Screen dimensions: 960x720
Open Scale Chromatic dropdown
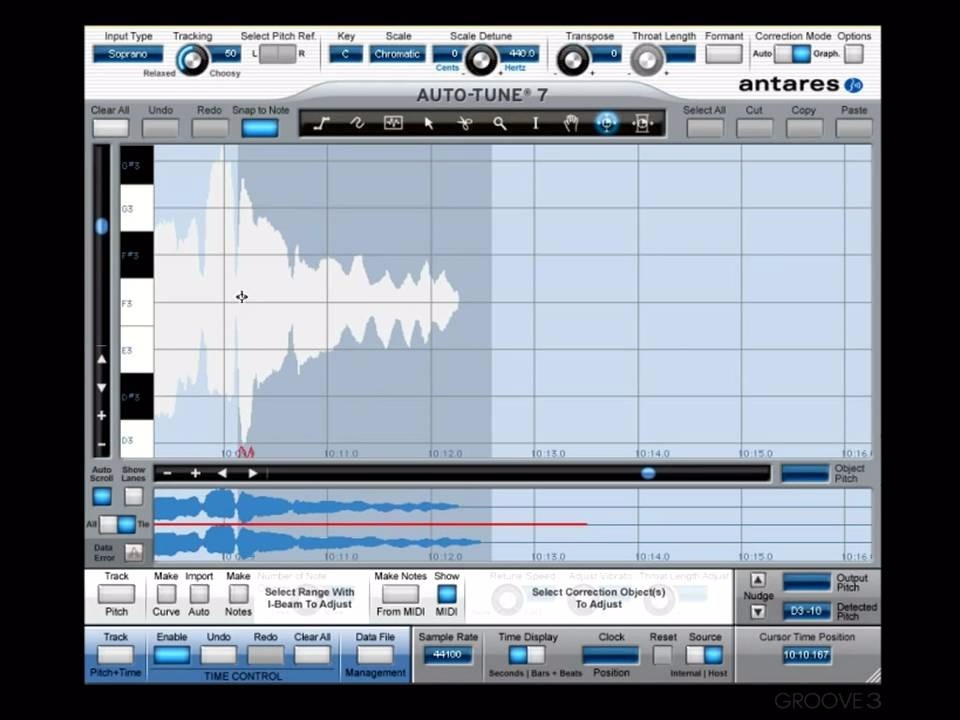pyautogui.click(x=397, y=54)
